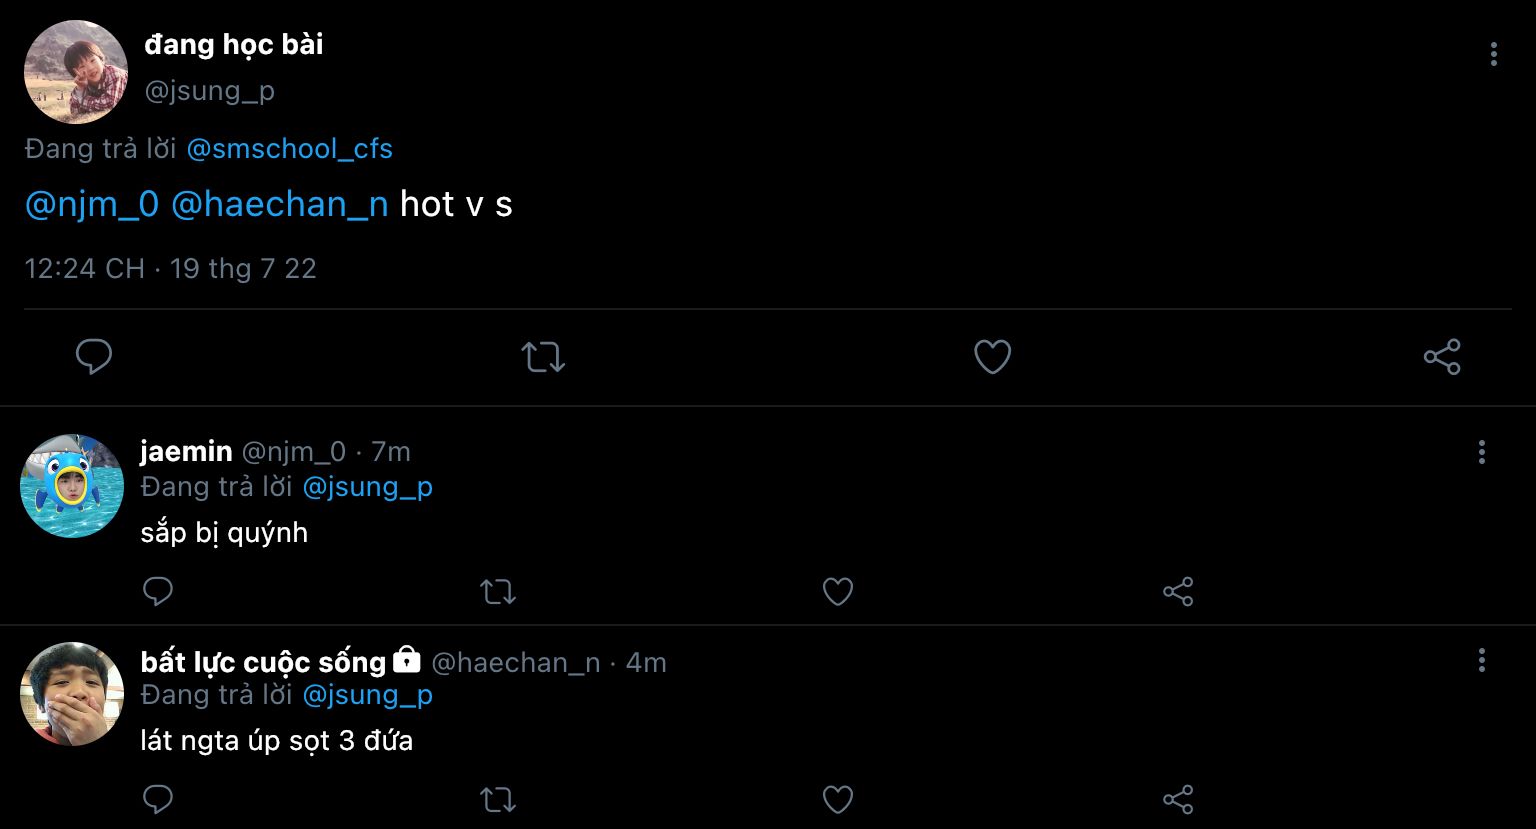Reply to the main tweet by jsung_p
This screenshot has height=829, width=1536.
point(94,356)
